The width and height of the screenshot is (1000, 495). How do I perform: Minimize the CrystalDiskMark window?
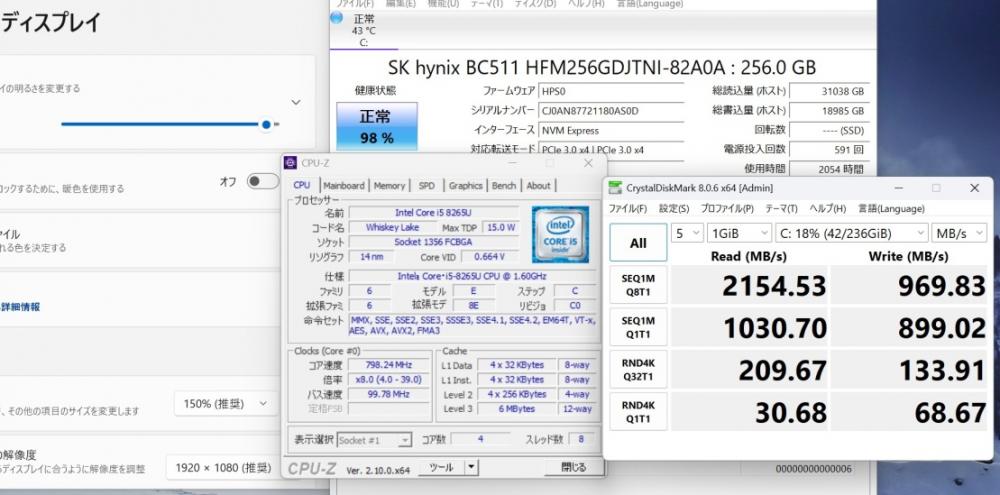coord(898,188)
